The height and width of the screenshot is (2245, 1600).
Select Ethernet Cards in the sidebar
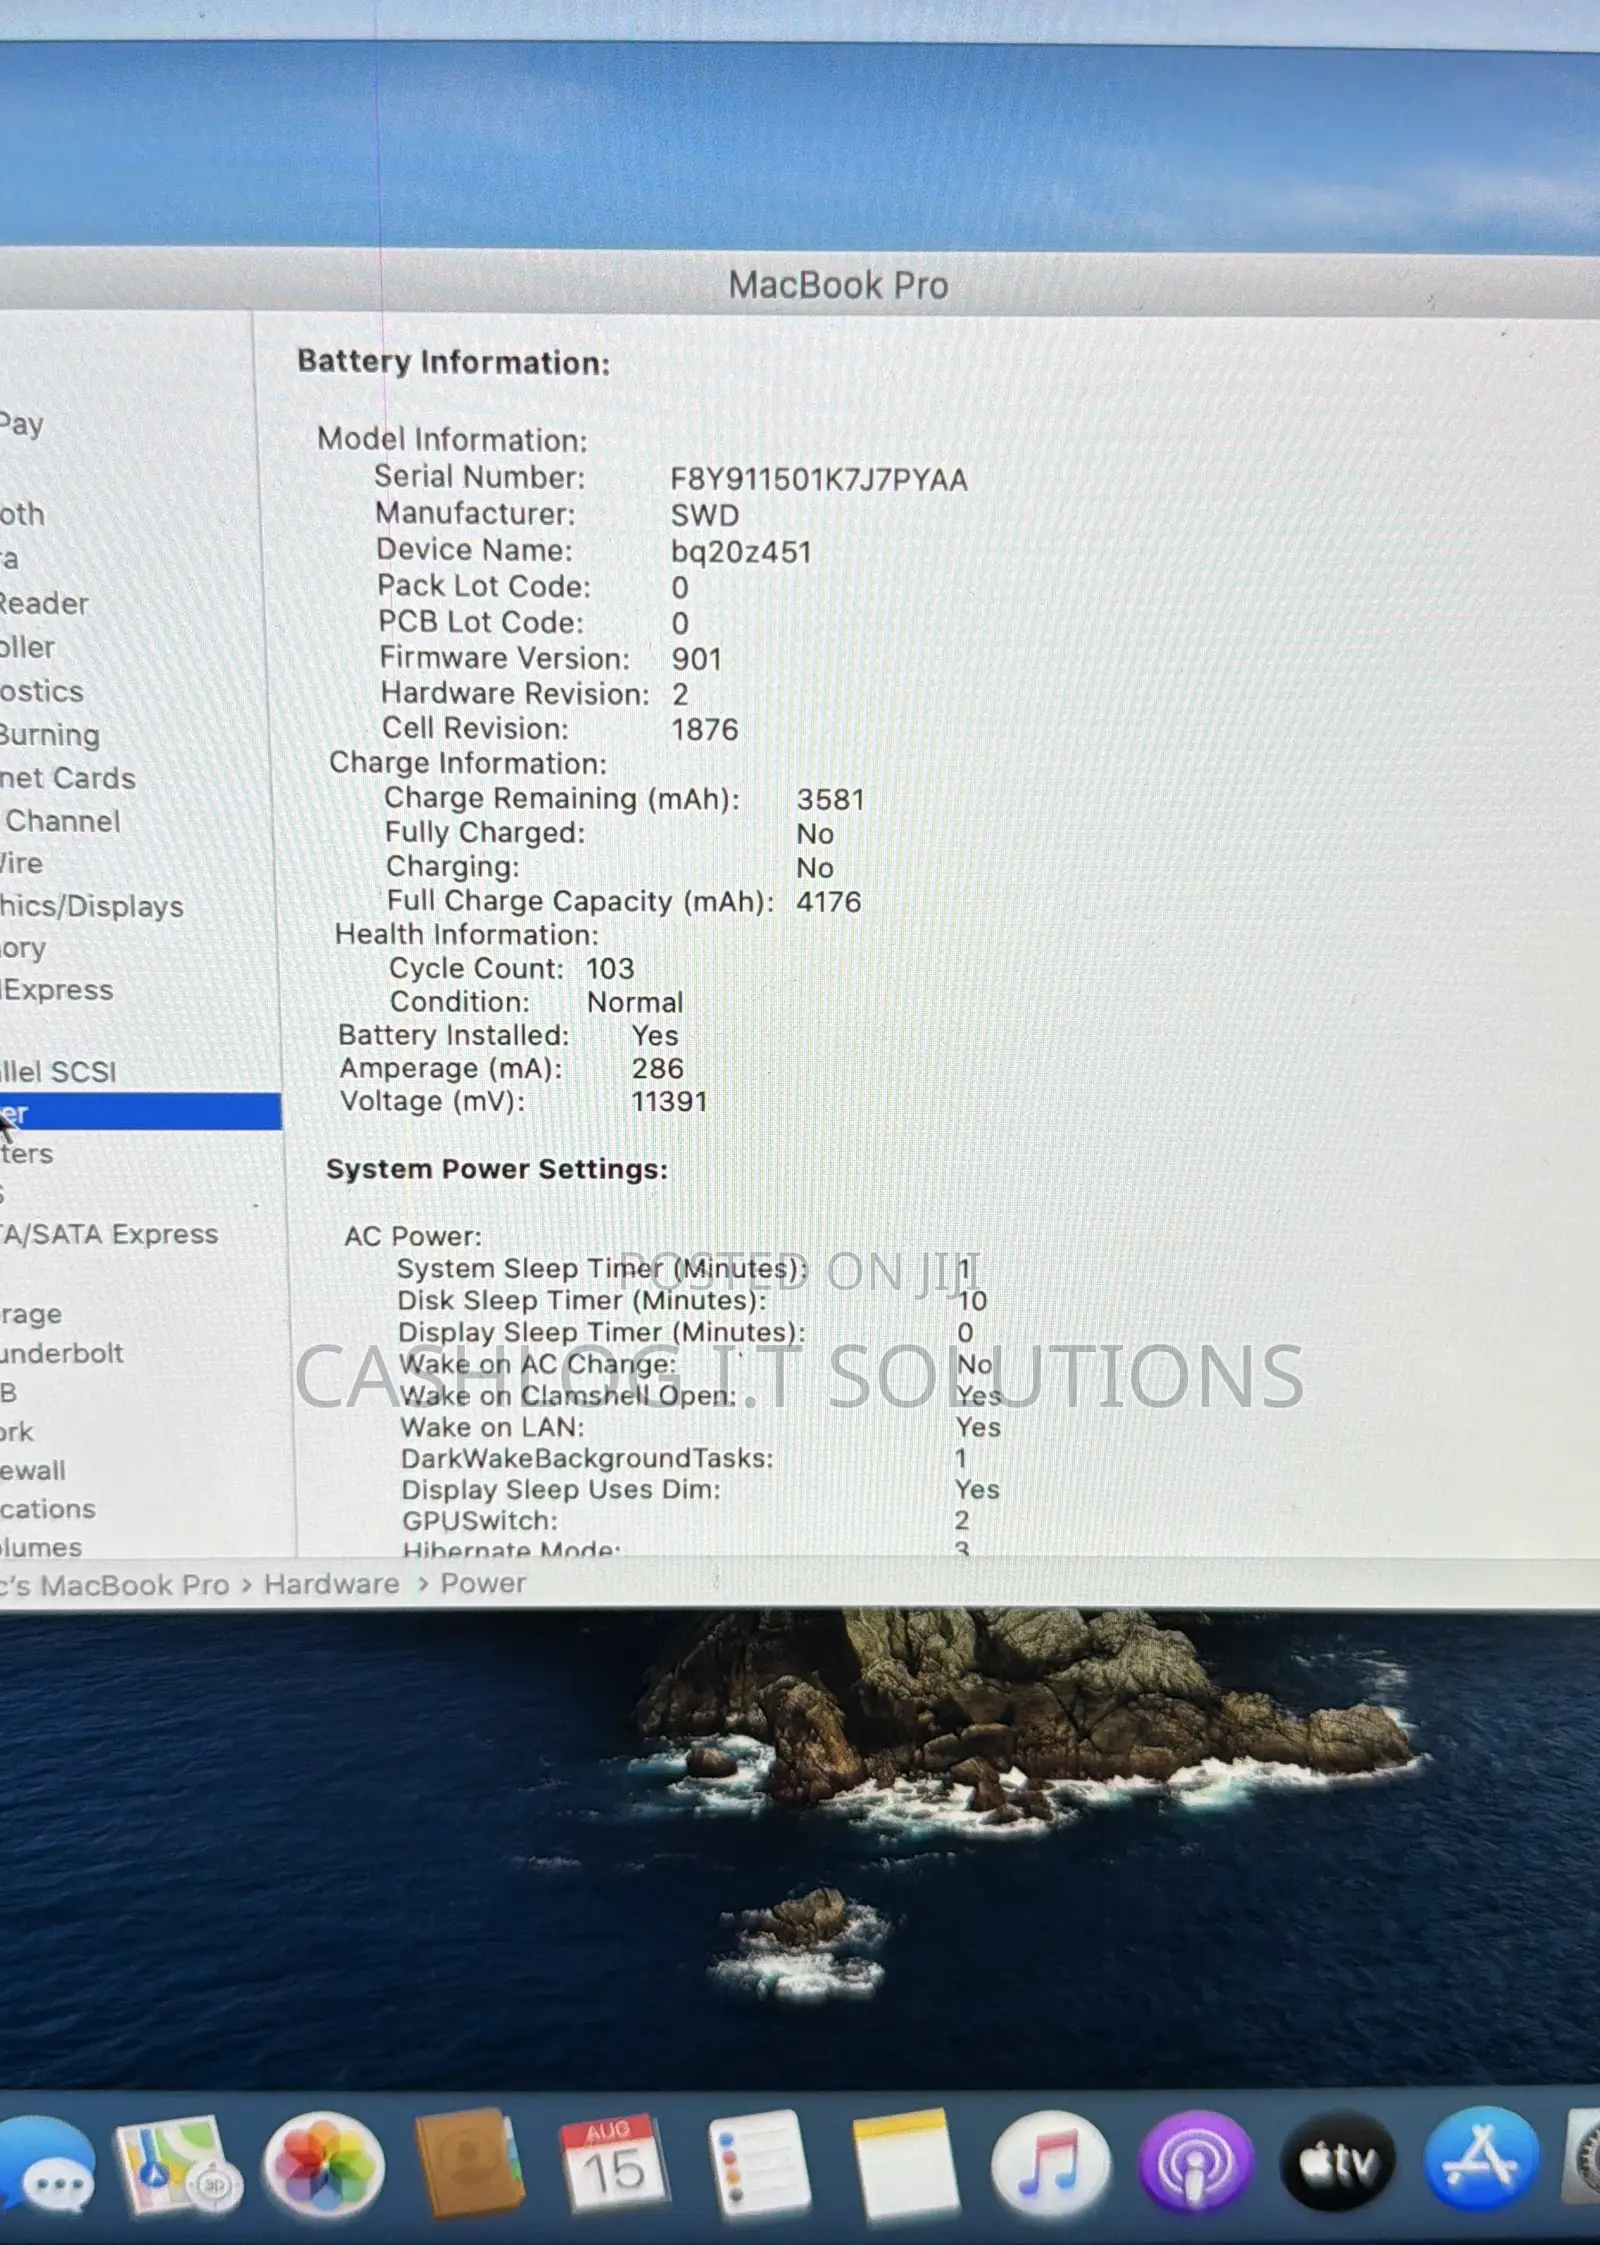tap(67, 778)
